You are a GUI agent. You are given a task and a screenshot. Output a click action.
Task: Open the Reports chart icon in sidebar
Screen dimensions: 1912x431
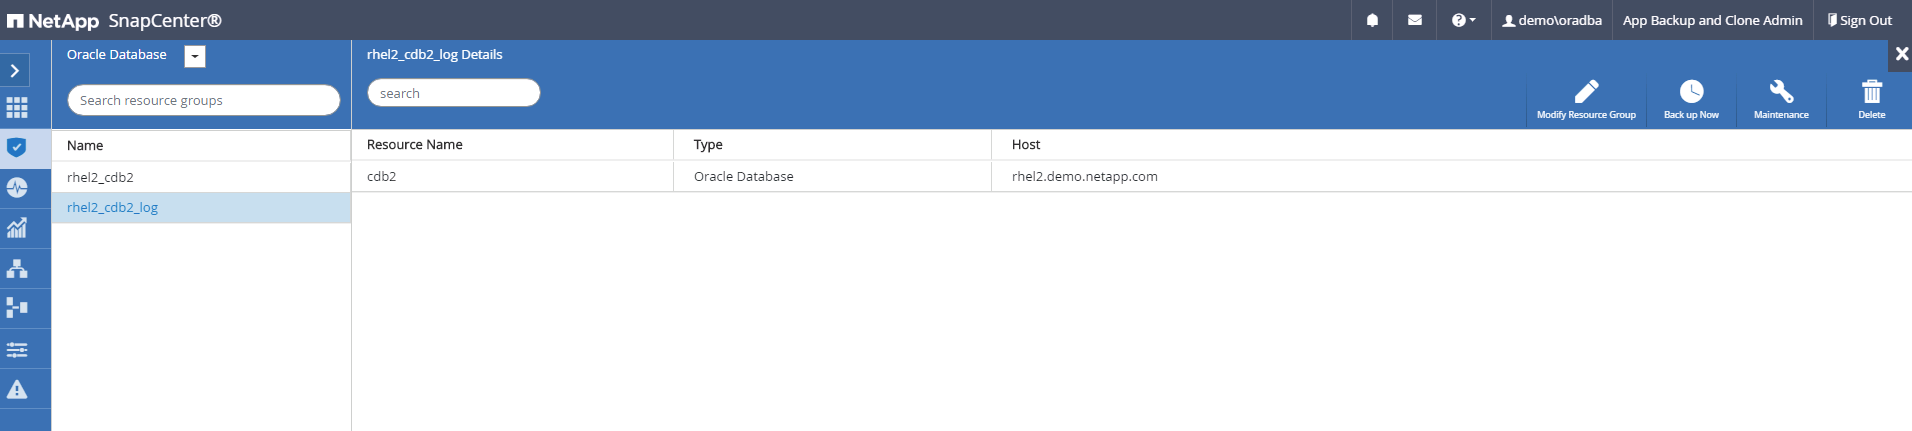[x=17, y=228]
